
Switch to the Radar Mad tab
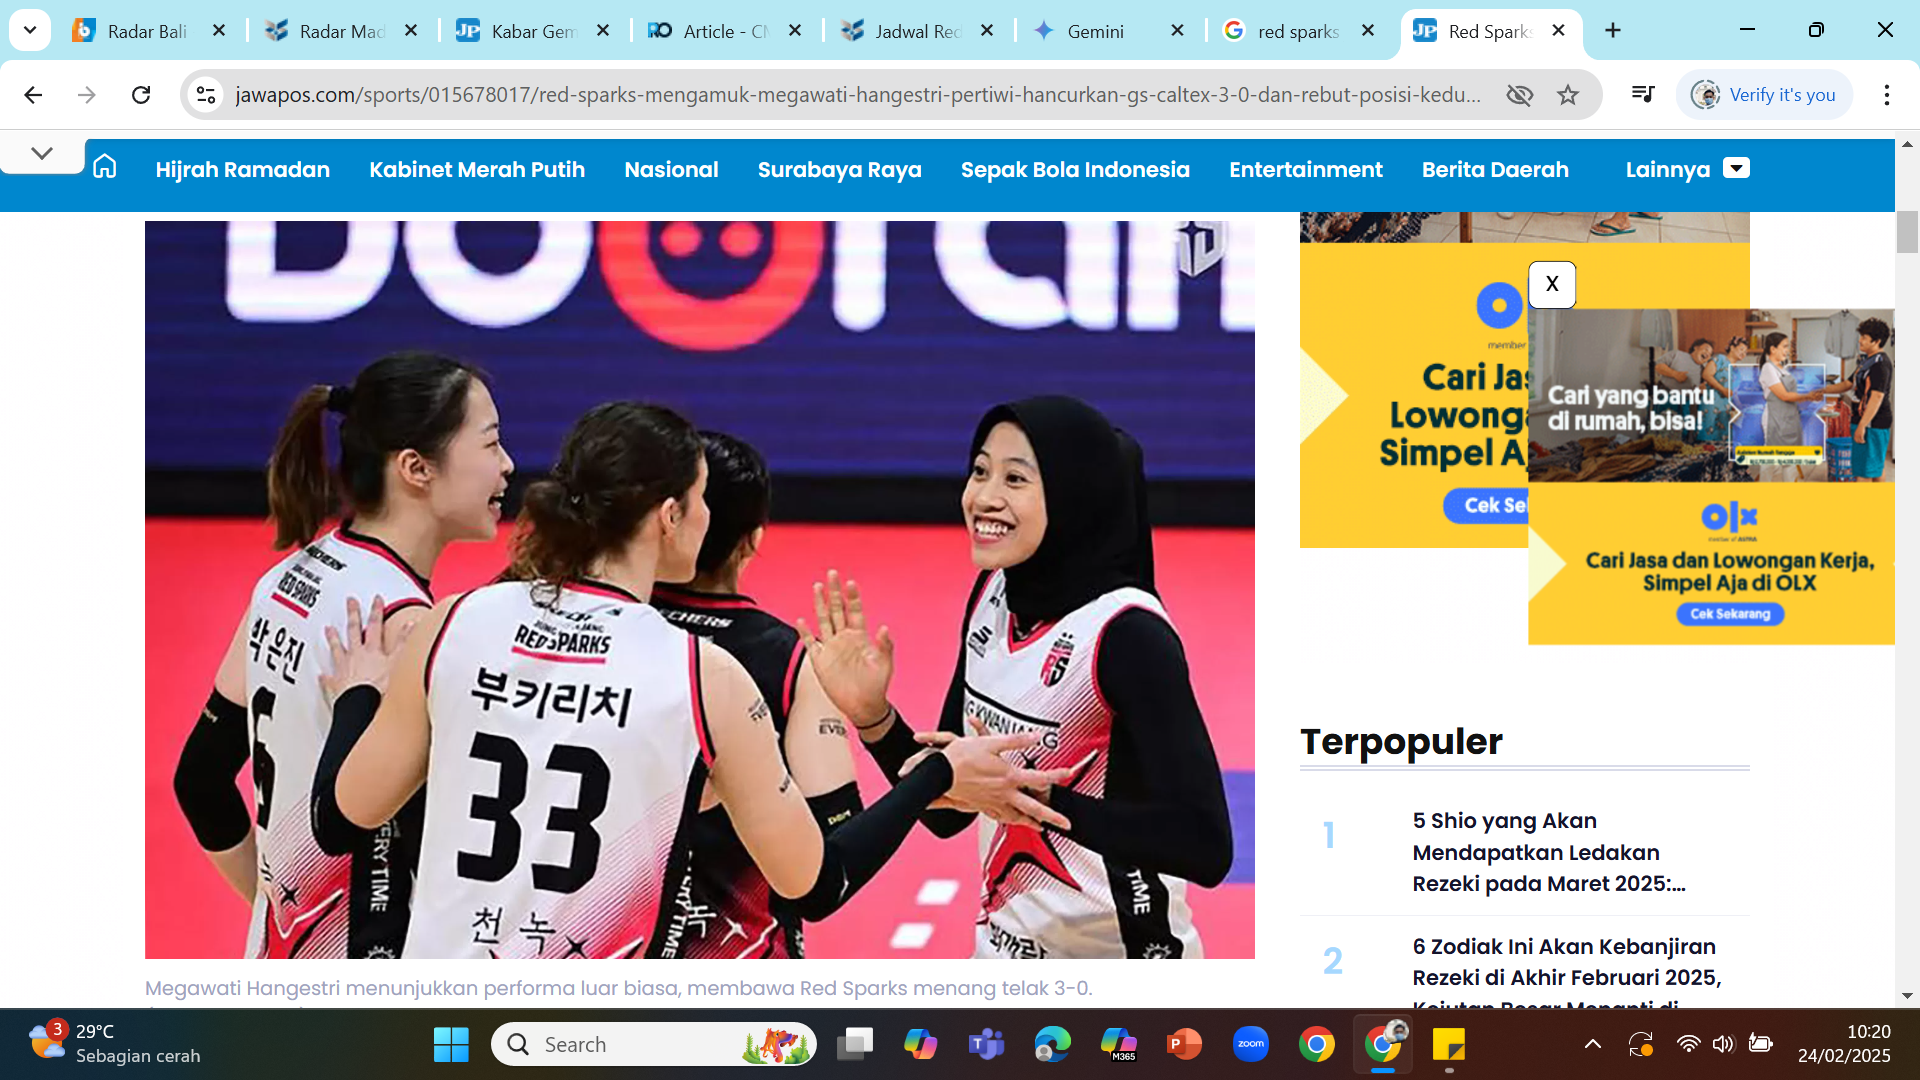[x=340, y=31]
